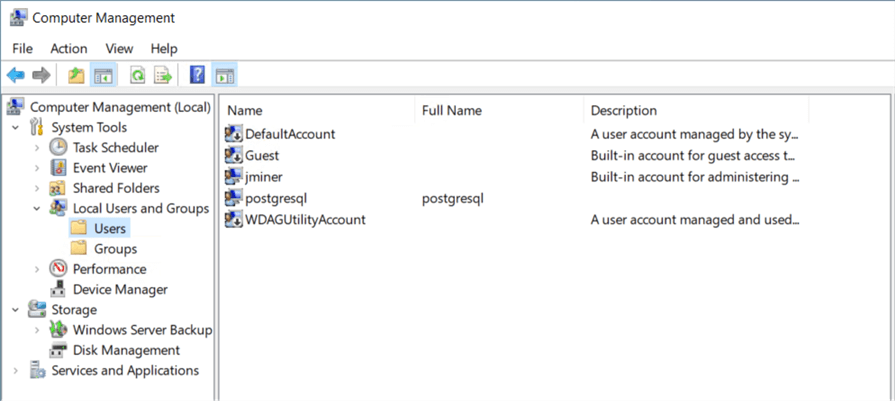This screenshot has height=401, width=895.
Task: Open the Action menu
Action: pyautogui.click(x=69, y=48)
